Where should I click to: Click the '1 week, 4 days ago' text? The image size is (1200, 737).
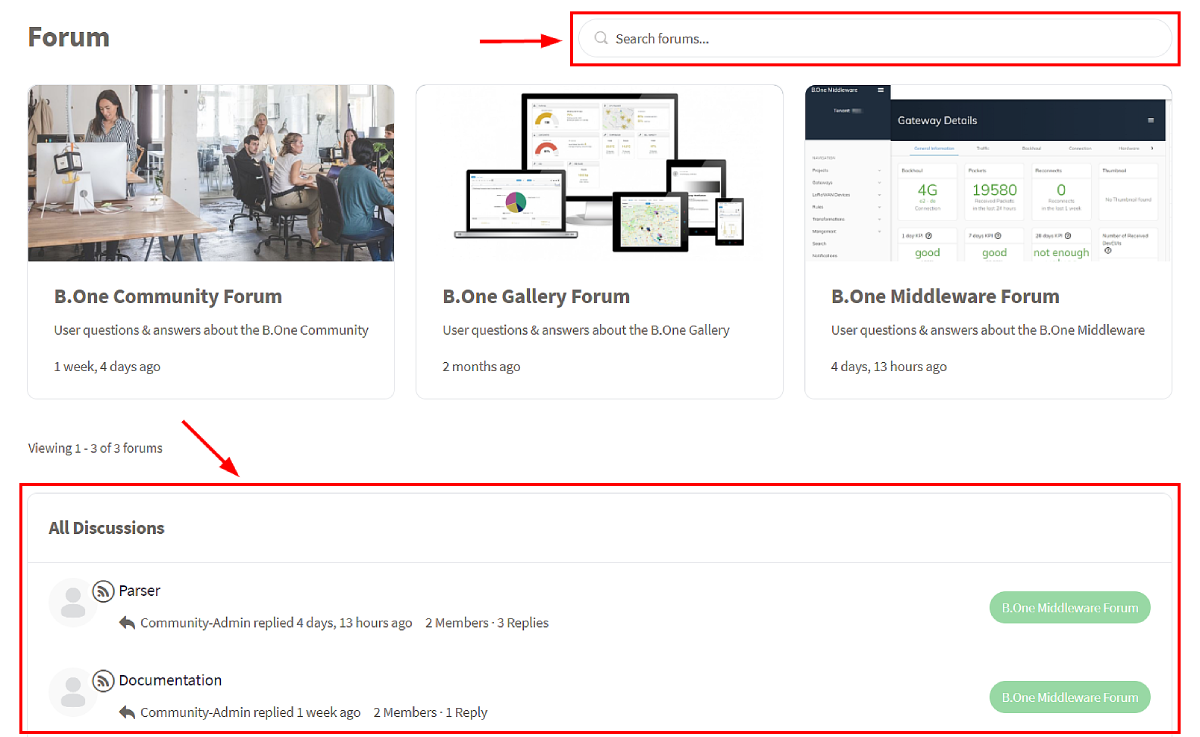[x=107, y=367]
